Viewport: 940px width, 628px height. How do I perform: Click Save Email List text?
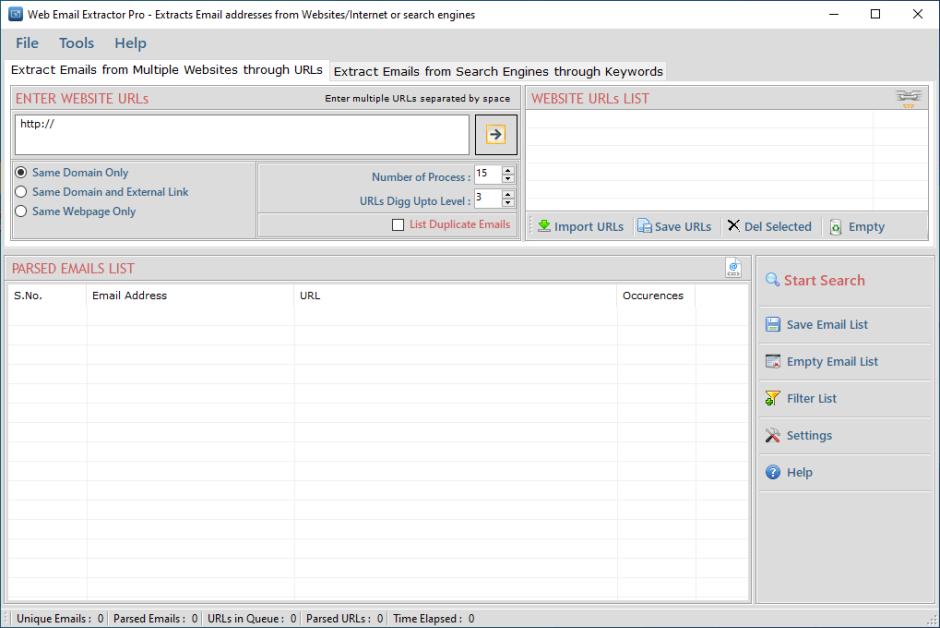827,324
